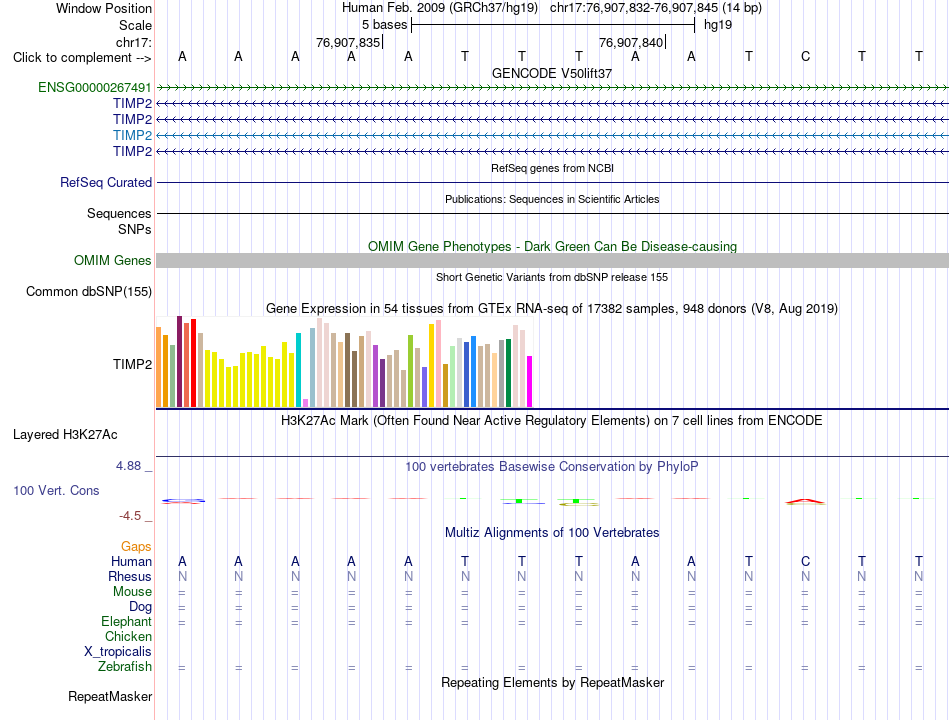Click the 'Click to complement -->' label
The image size is (950, 720).
pos(82,58)
